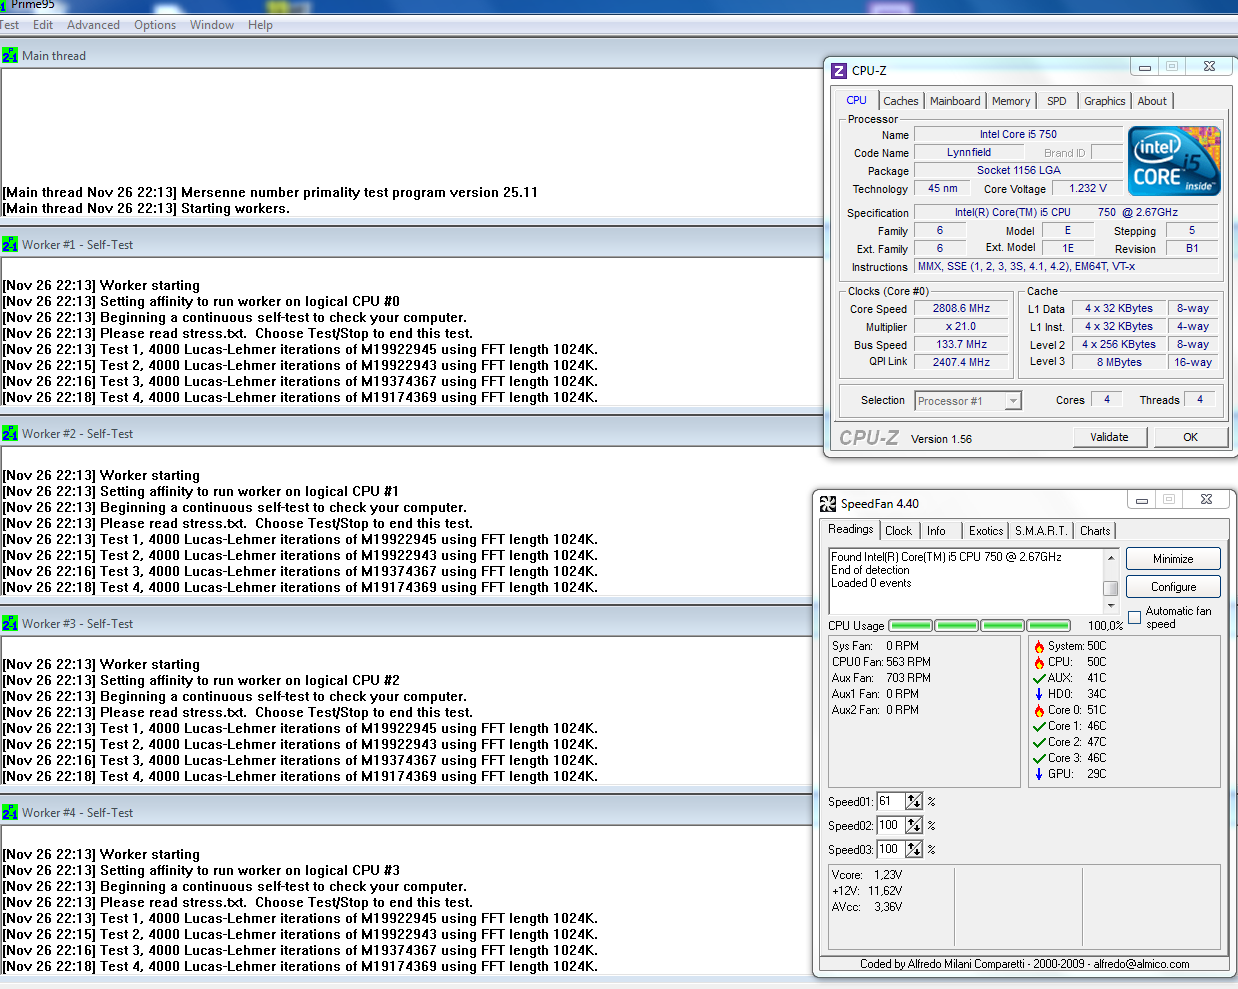Click the OK button in CPU-Z
This screenshot has width=1238, height=989.
click(x=1191, y=437)
